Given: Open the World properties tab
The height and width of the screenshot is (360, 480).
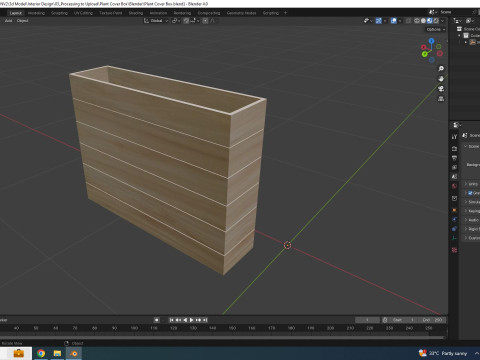Looking at the screenshot, I should (454, 186).
